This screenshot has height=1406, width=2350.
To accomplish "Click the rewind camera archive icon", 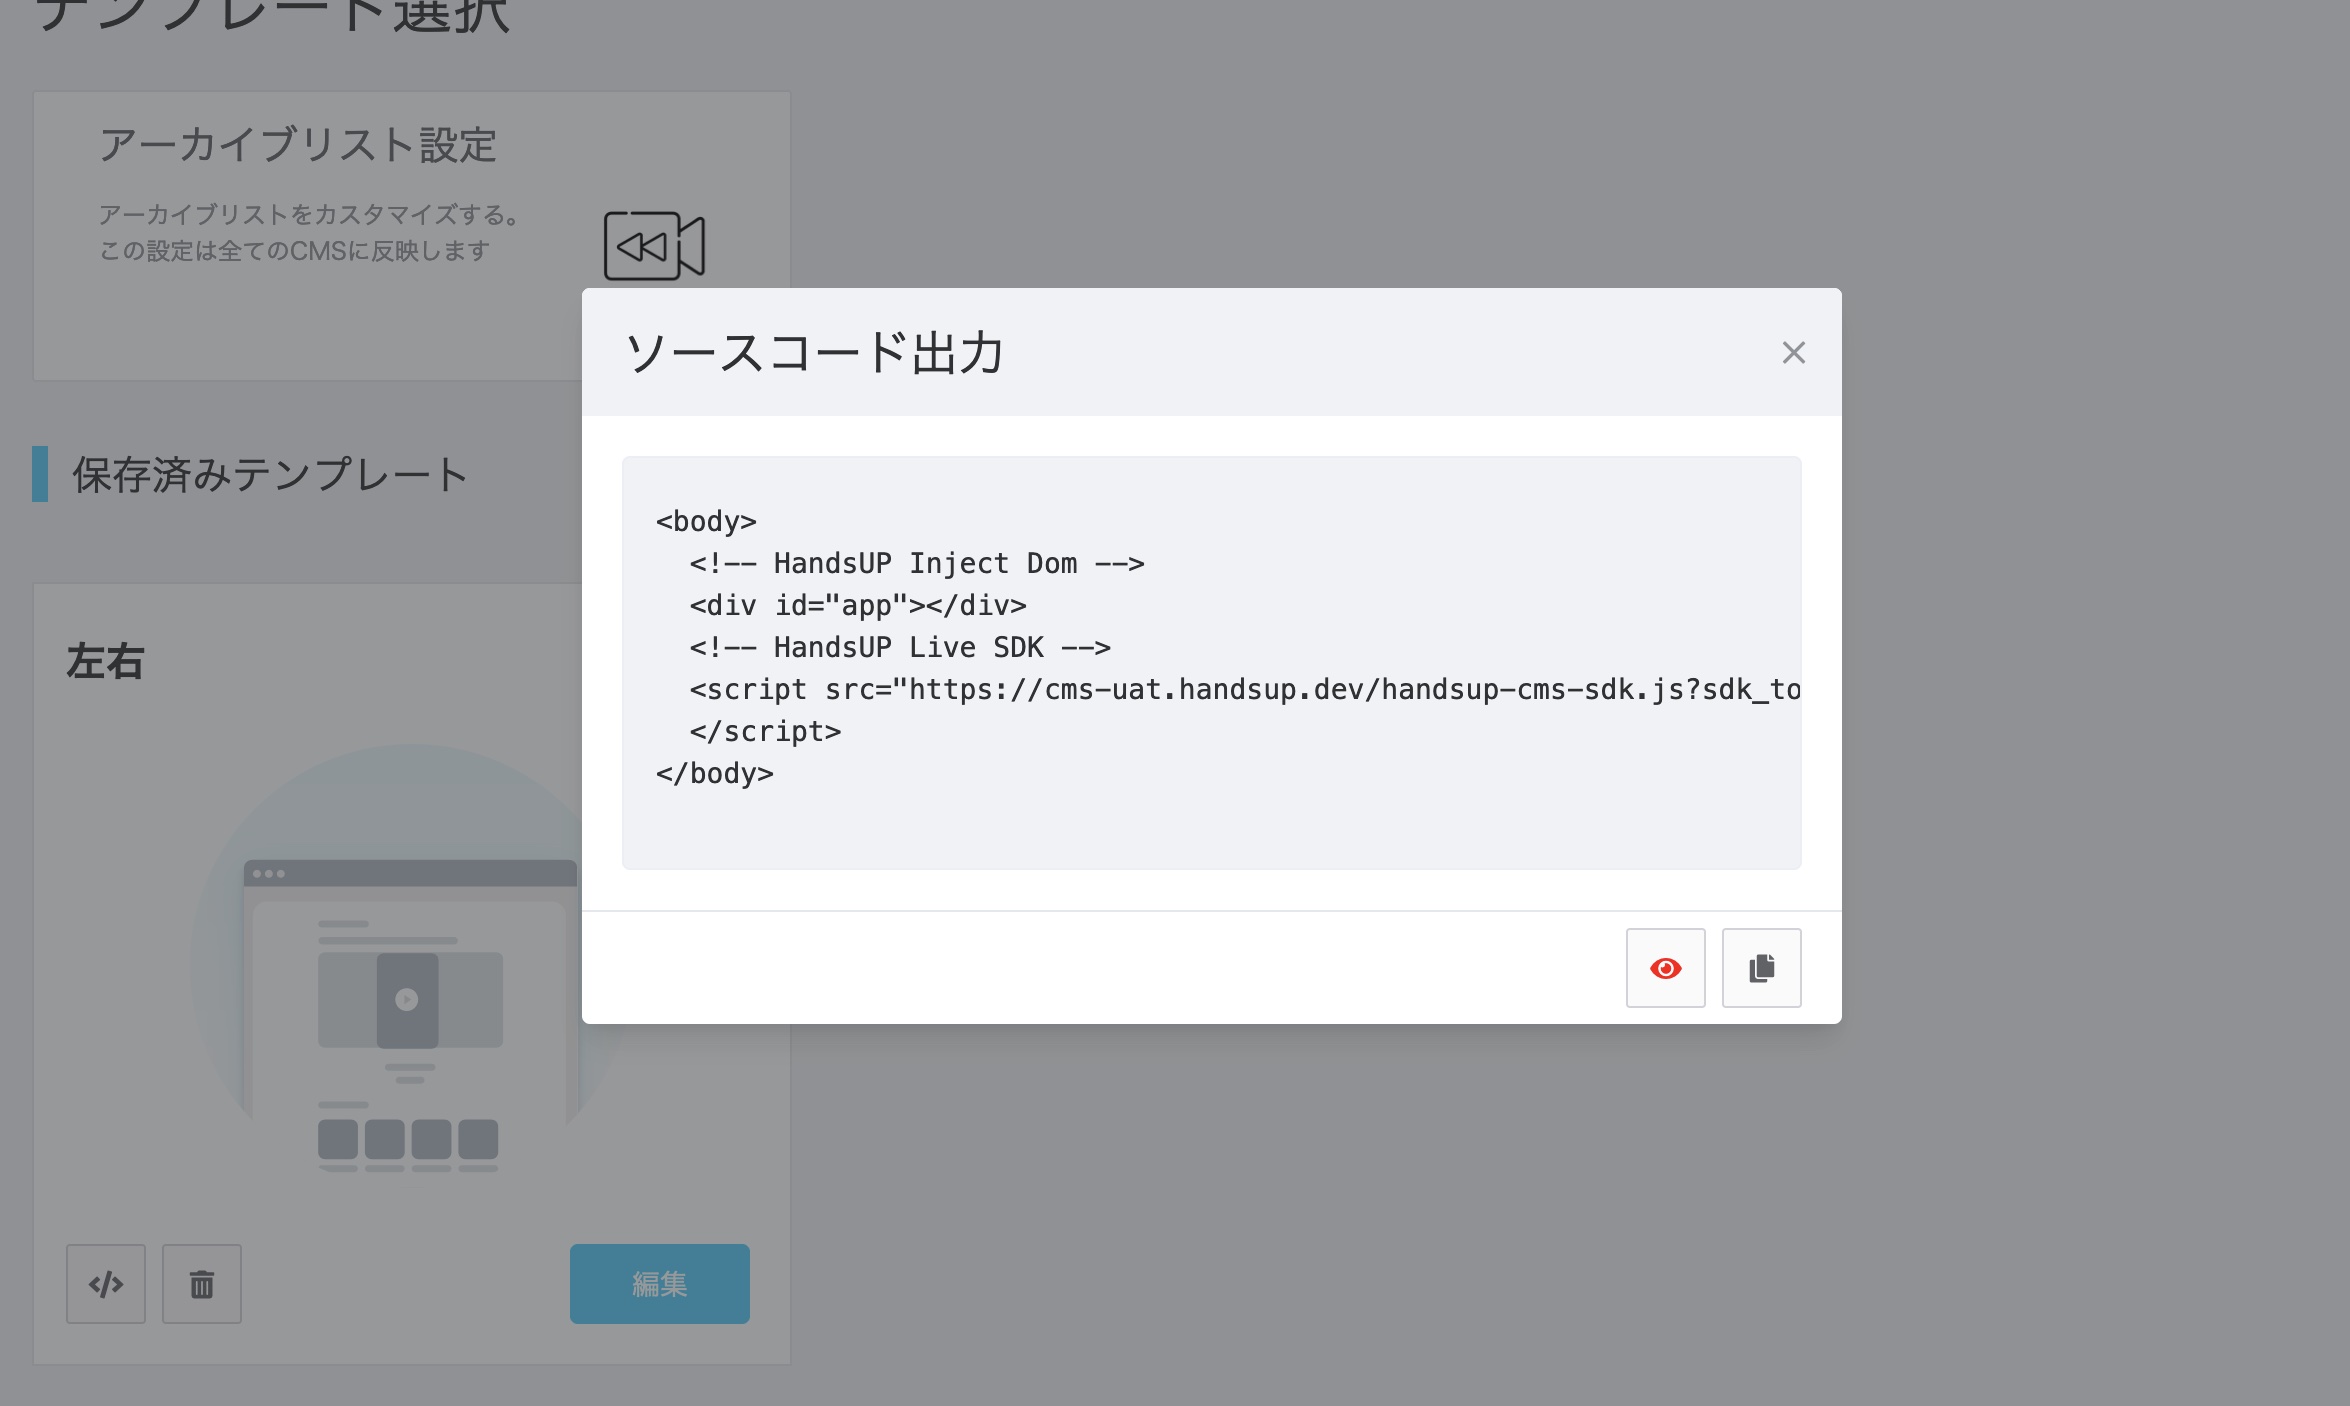I will [x=654, y=246].
